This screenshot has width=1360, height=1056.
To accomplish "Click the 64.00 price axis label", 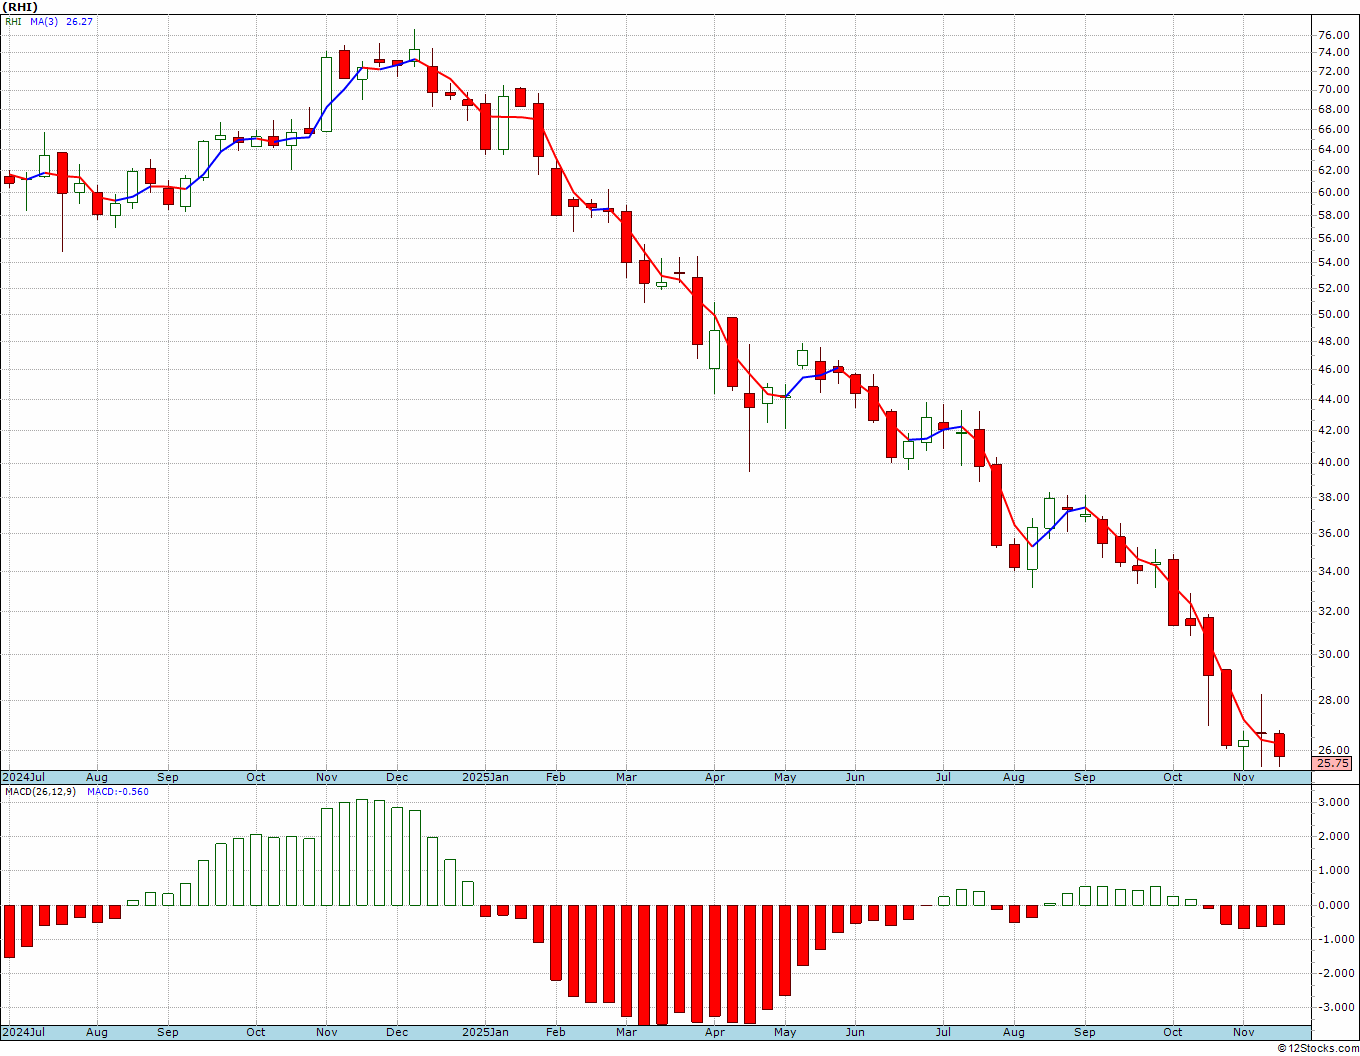I will click(x=1333, y=149).
